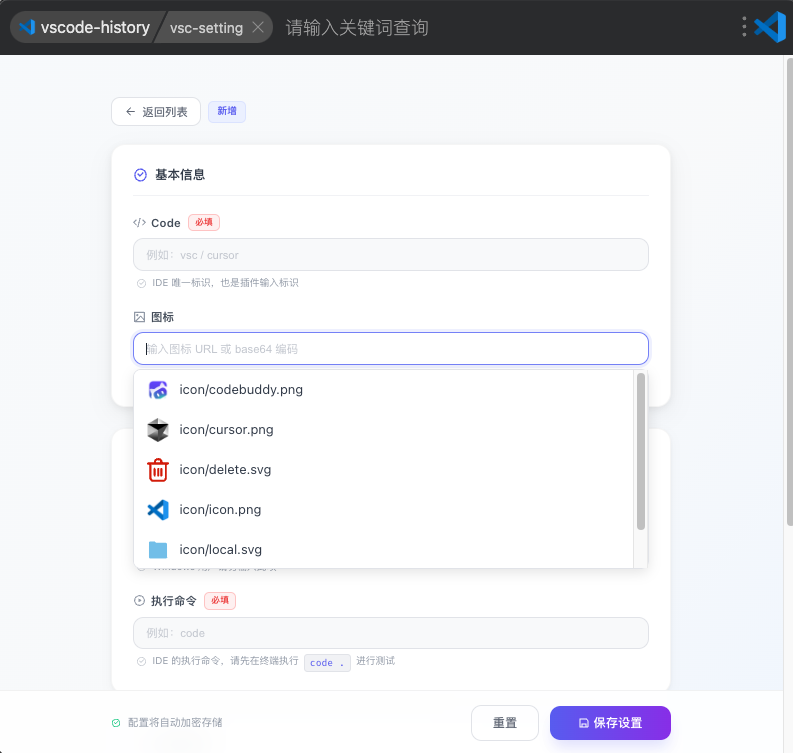
Task: Go back via 返回列表 button
Action: pyautogui.click(x=156, y=112)
